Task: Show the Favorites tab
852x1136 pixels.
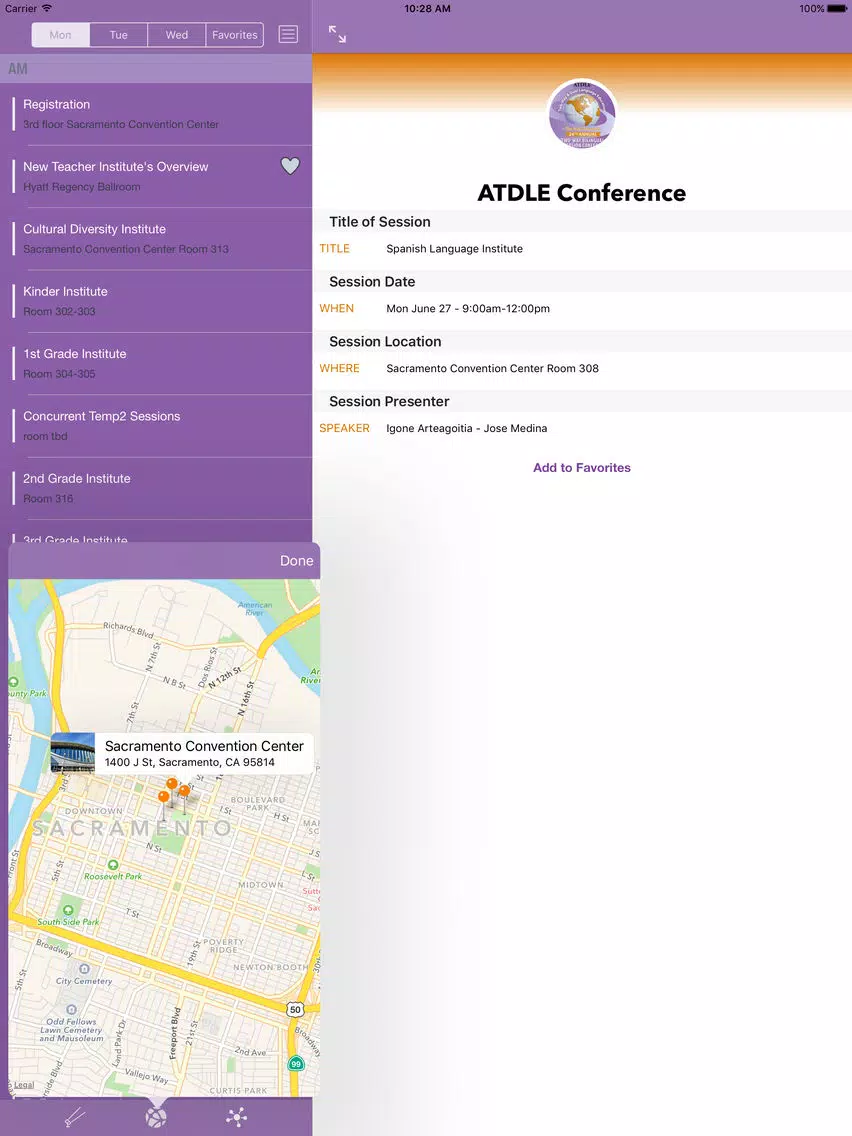Action: (x=235, y=35)
